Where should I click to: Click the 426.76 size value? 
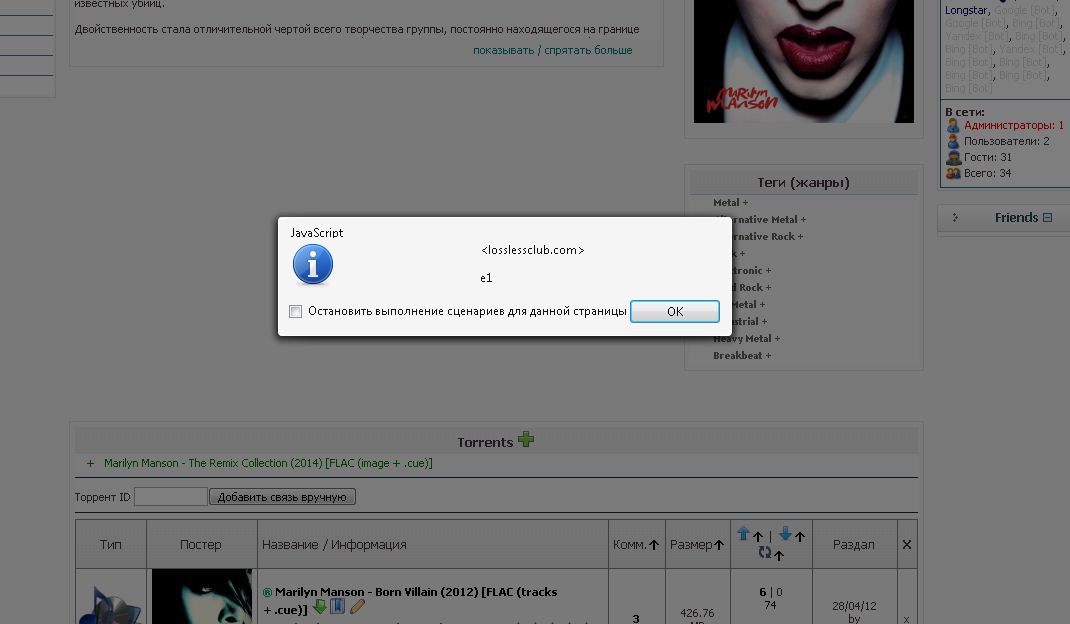coord(697,614)
